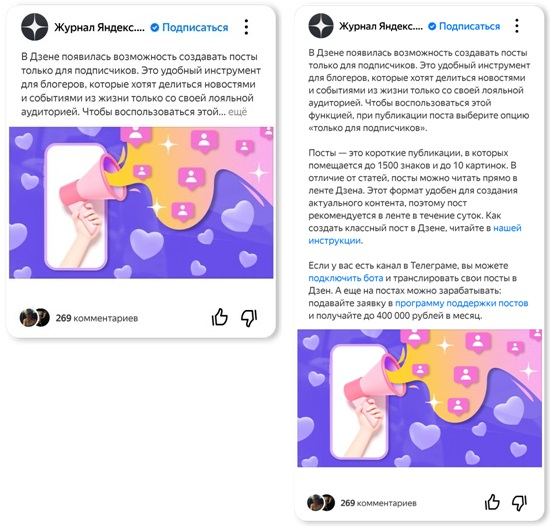Dislike the right post with thumbs down

pyautogui.click(x=519, y=503)
